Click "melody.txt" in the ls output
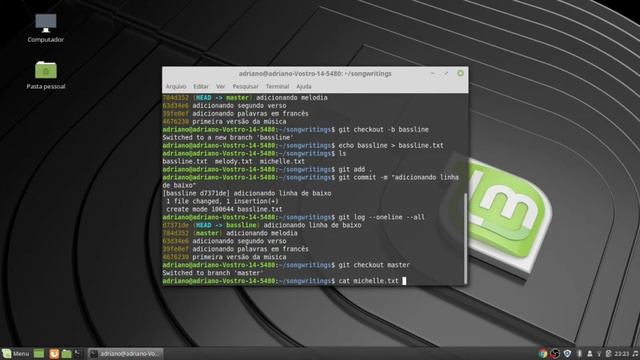The height and width of the screenshot is (360, 640). 233,161
